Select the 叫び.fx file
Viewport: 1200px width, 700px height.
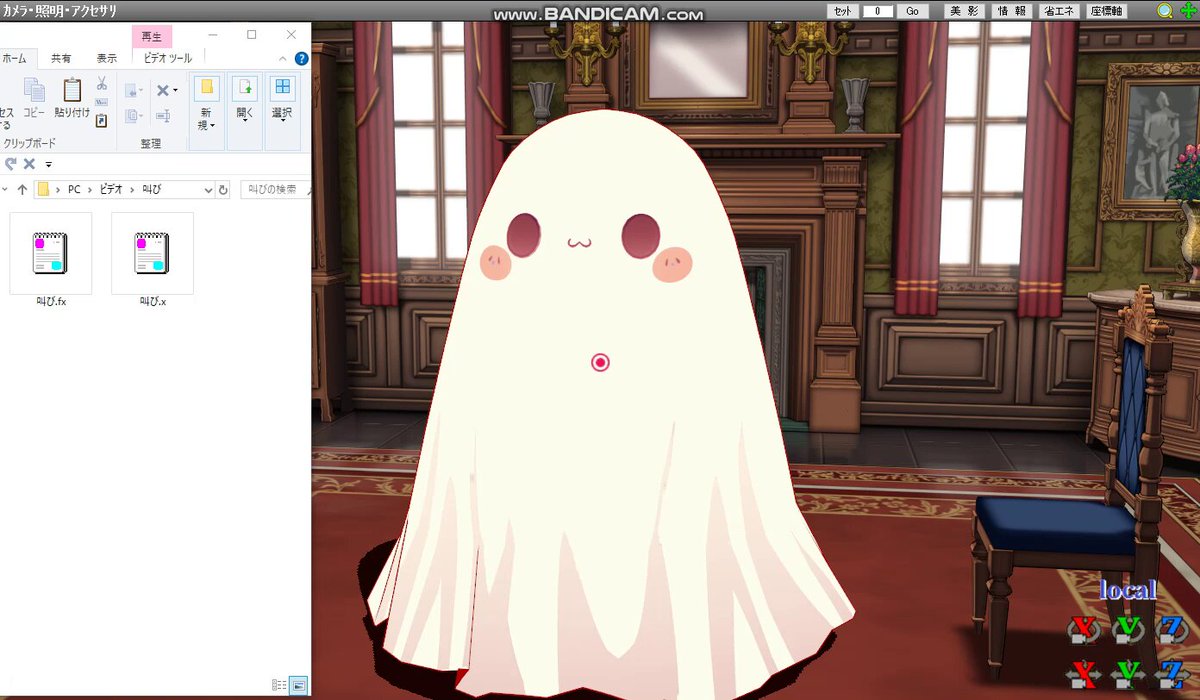pyautogui.click(x=51, y=259)
